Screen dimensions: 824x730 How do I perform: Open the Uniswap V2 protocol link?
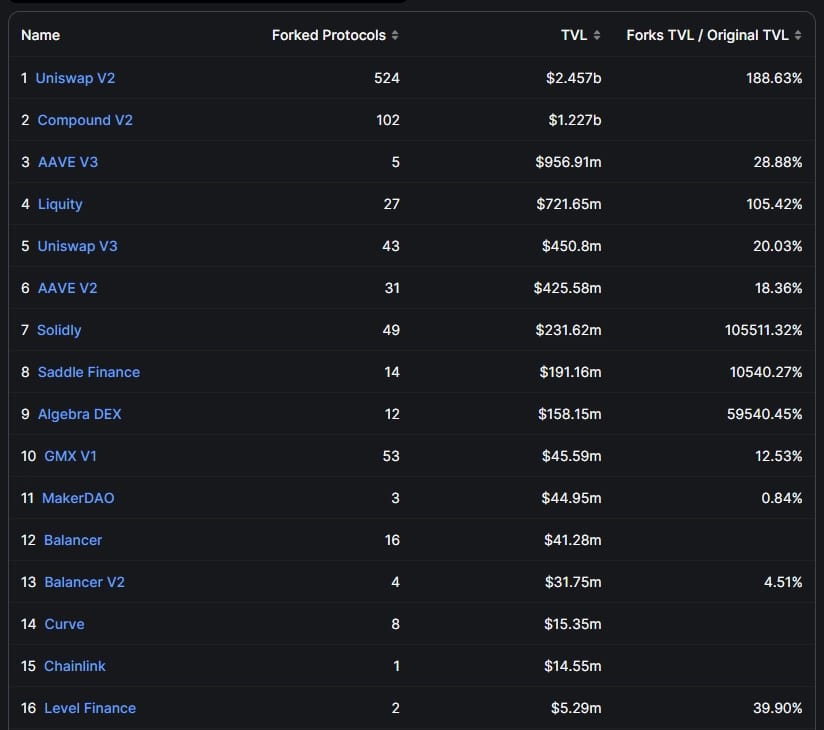[75, 78]
